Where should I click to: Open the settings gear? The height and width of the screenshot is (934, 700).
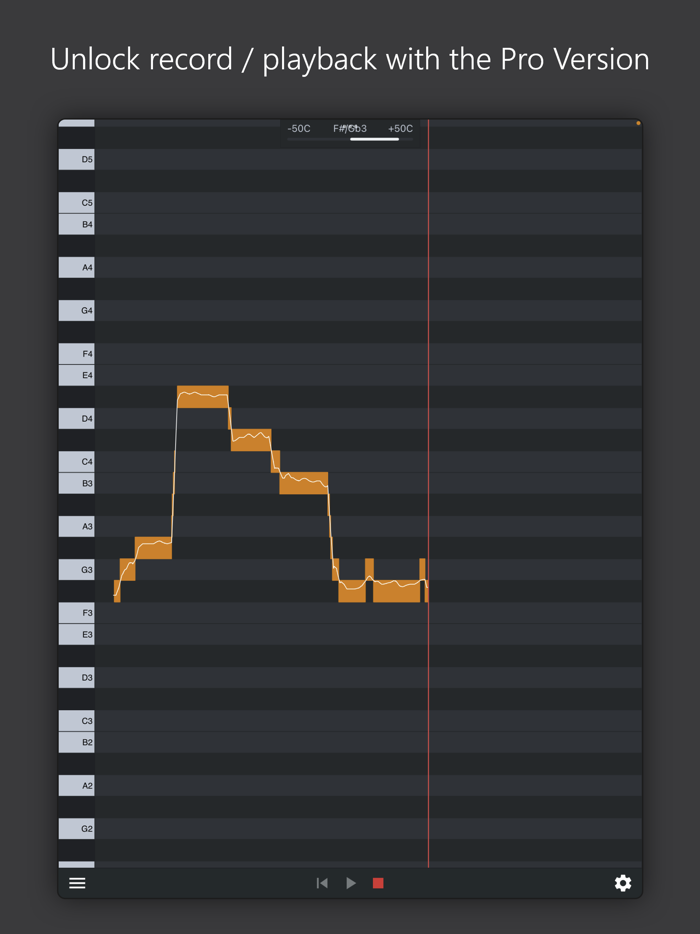[623, 883]
